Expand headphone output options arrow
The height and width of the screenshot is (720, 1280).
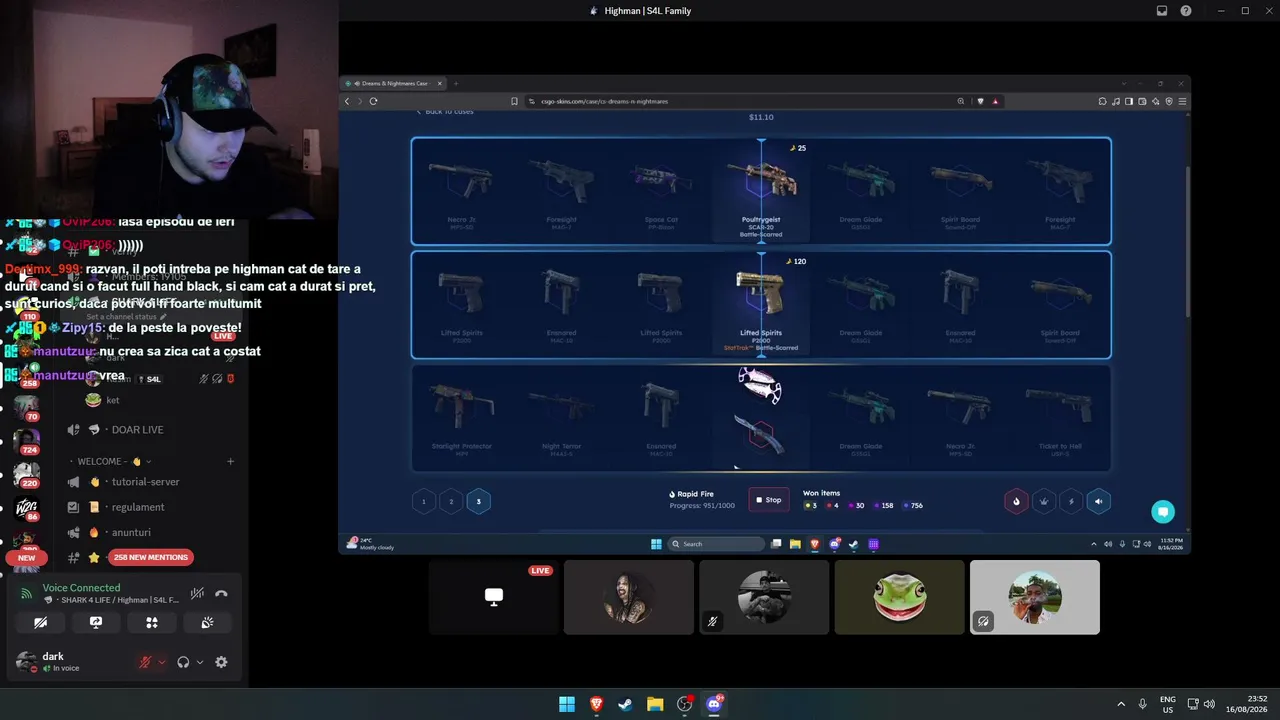[x=200, y=662]
